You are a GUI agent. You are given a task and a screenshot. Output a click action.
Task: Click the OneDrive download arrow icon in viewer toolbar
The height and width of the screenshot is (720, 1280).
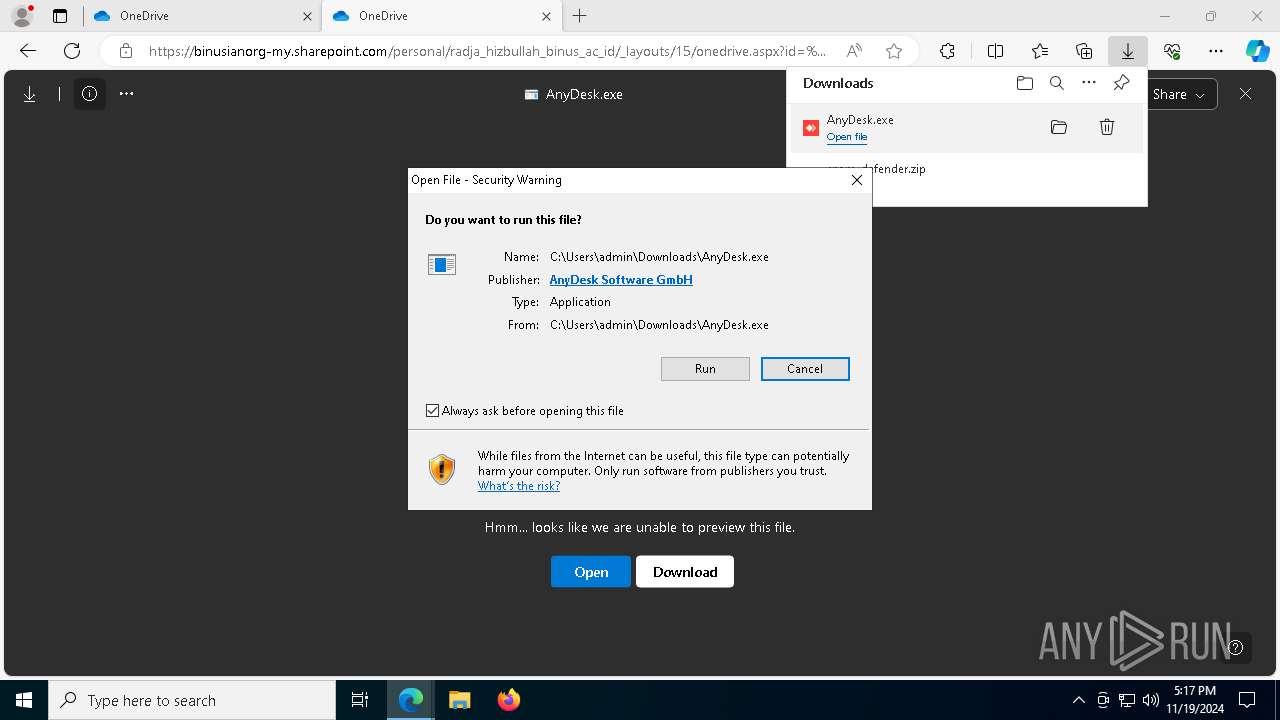30,94
